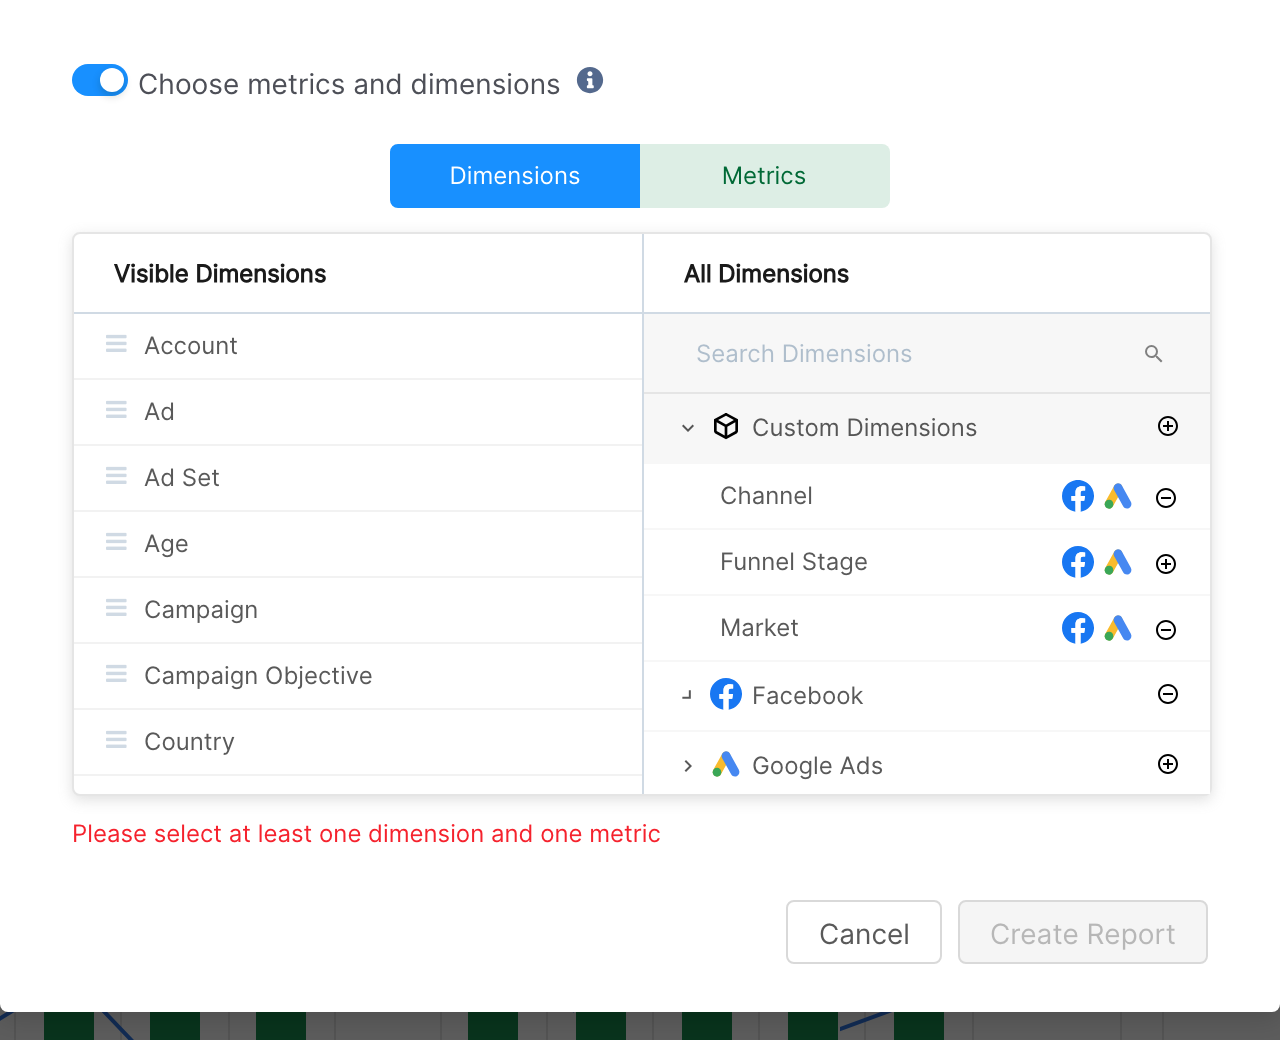This screenshot has height=1040, width=1280.
Task: Toggle the Choose metrics and dimensions switch
Action: coord(100,81)
